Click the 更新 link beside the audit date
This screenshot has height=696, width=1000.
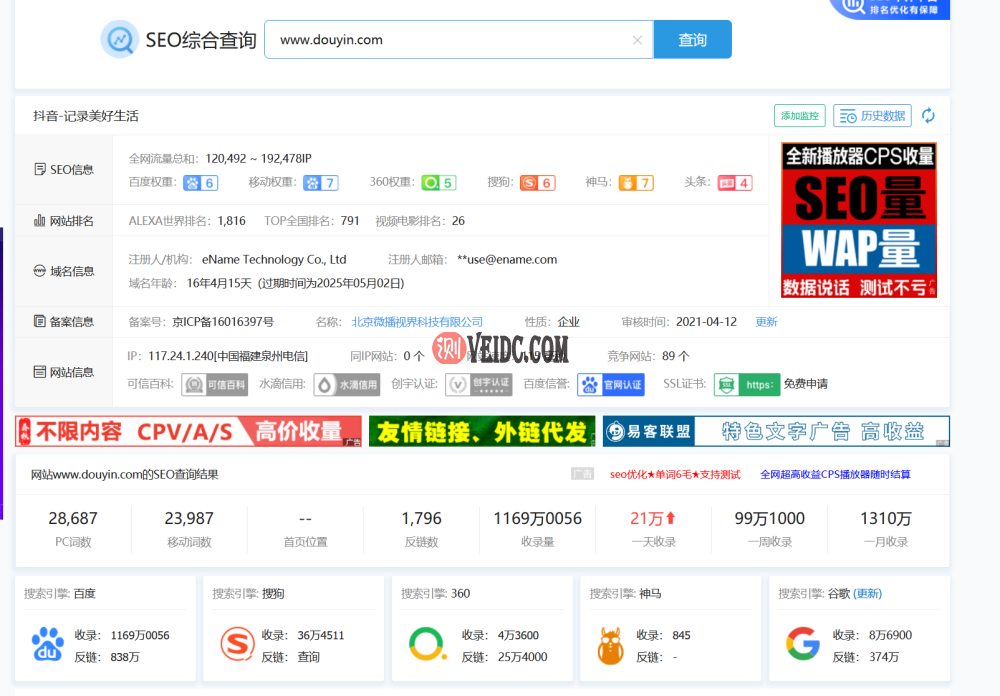[766, 322]
